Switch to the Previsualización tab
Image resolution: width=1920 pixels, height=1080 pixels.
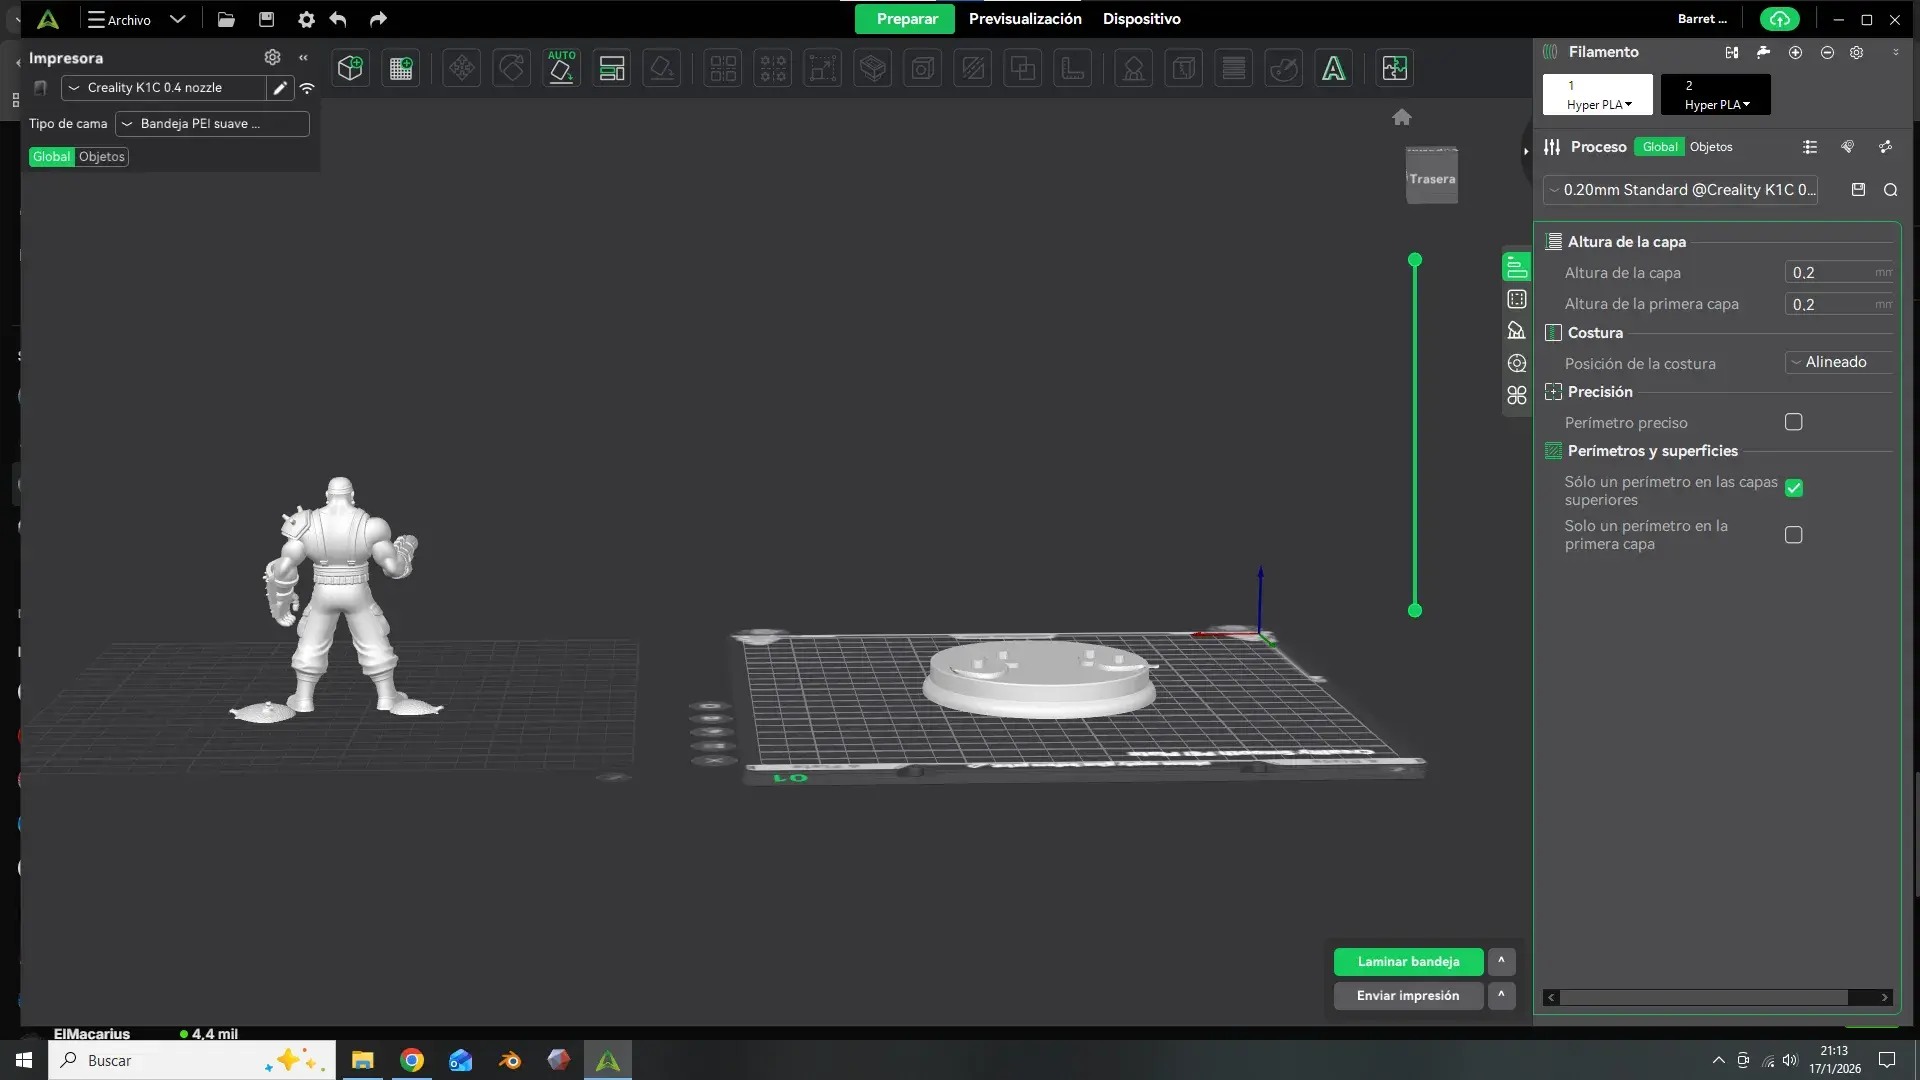[x=1024, y=19]
